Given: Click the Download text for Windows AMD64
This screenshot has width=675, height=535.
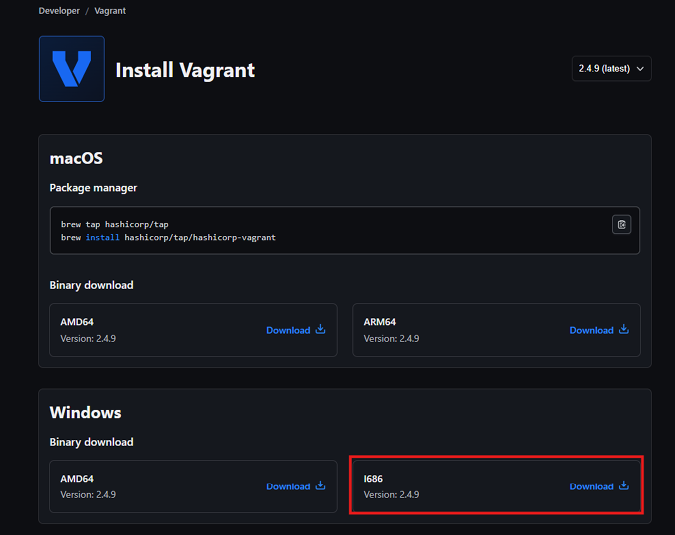Looking at the screenshot, I should tap(288, 487).
